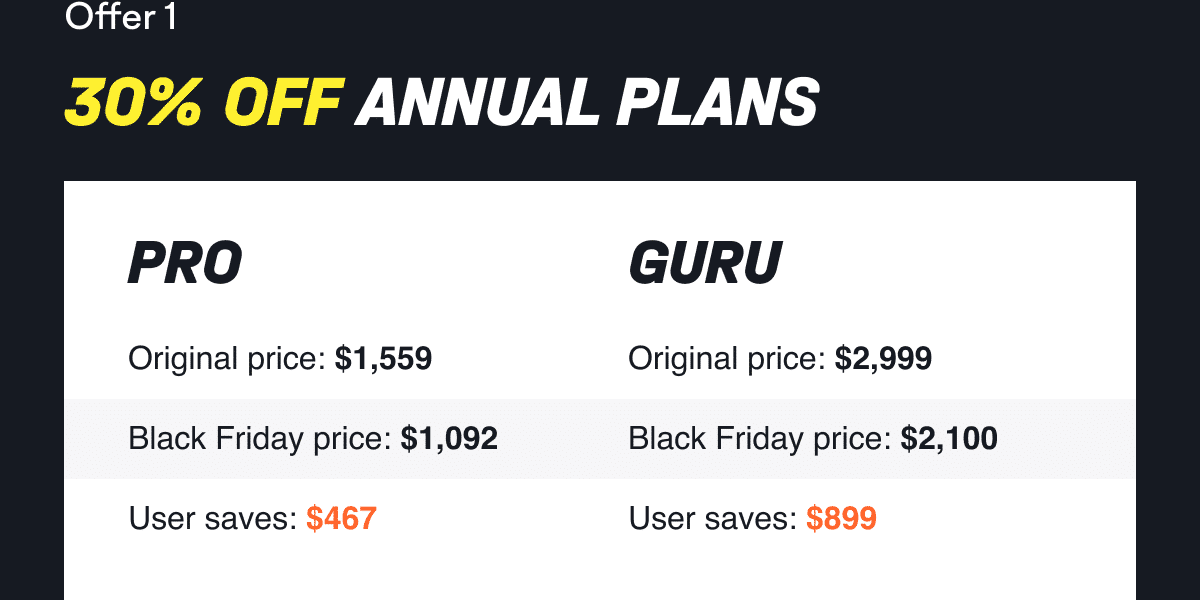Click the PRO Black Friday price label

[x=260, y=438]
